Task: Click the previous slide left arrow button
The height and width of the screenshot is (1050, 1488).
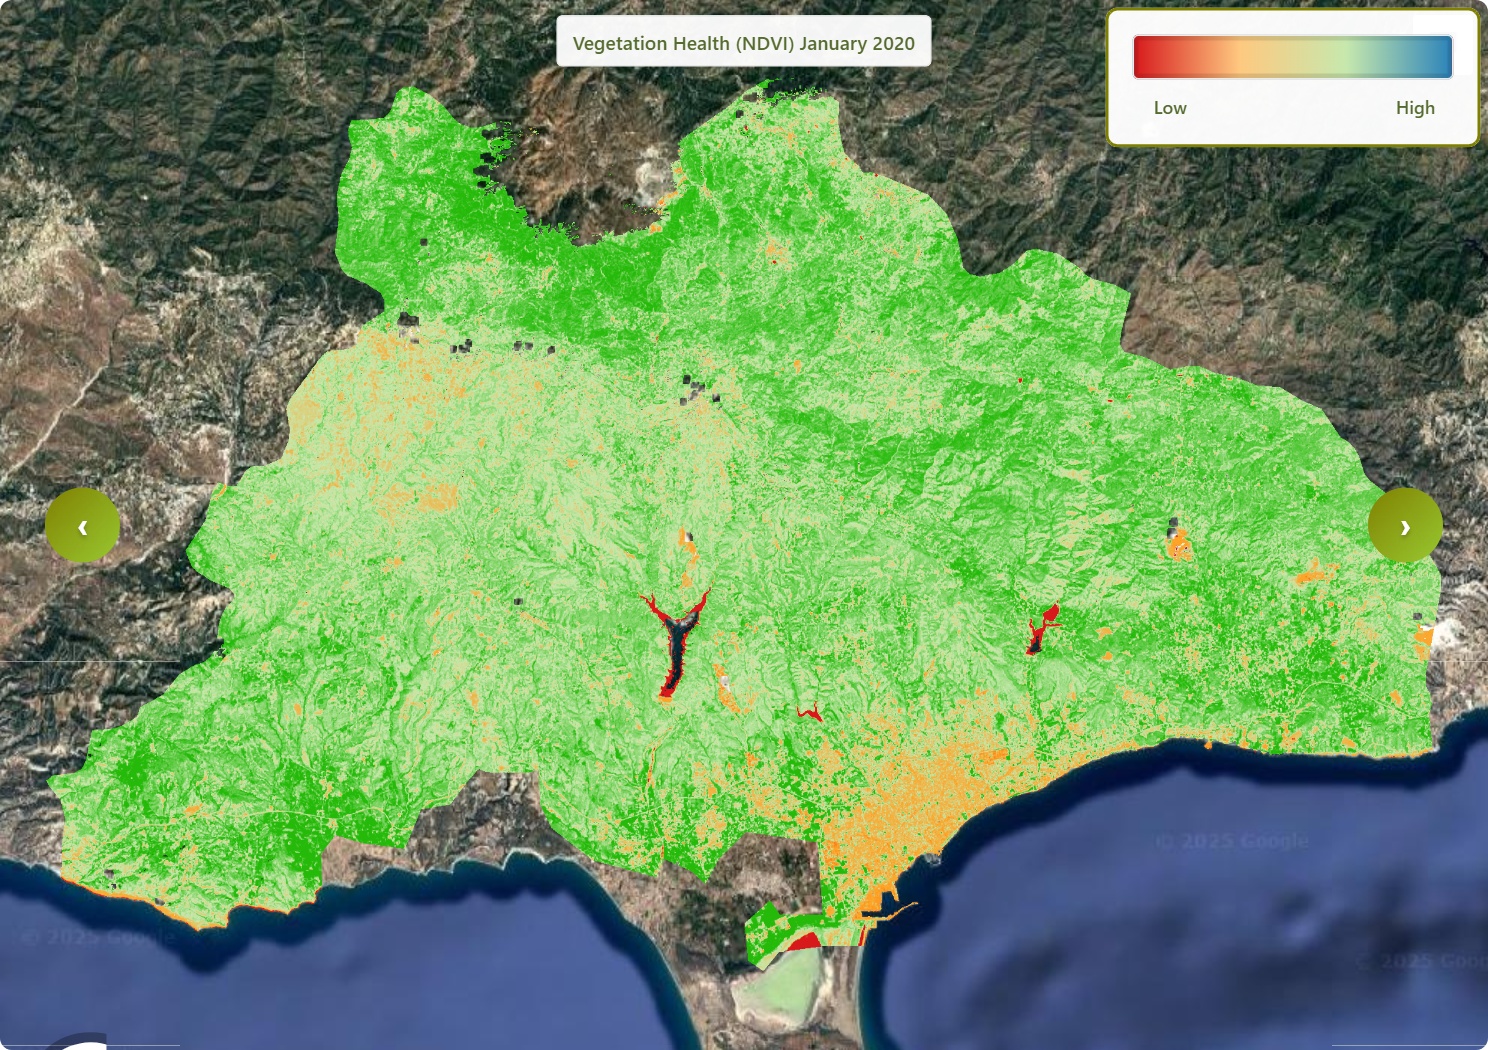Action: click(82, 526)
